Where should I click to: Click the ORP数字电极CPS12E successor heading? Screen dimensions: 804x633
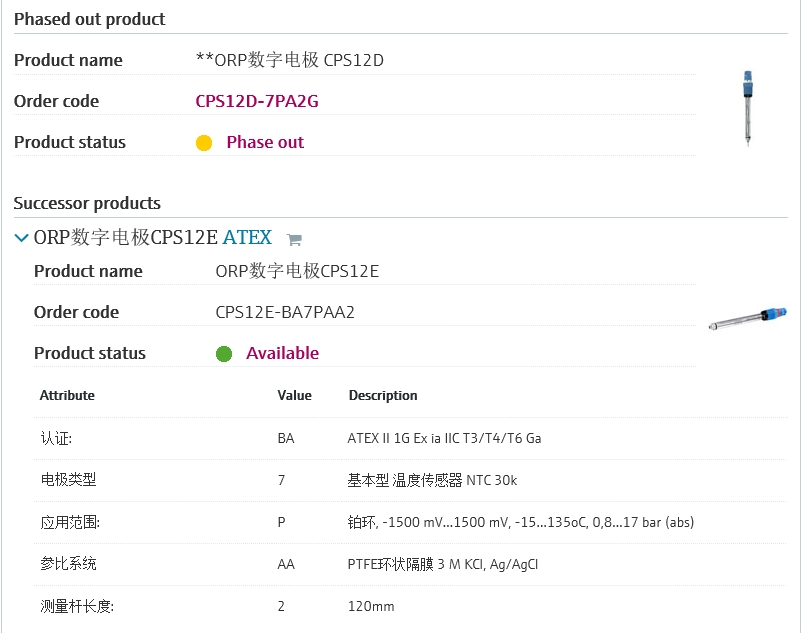(x=126, y=238)
